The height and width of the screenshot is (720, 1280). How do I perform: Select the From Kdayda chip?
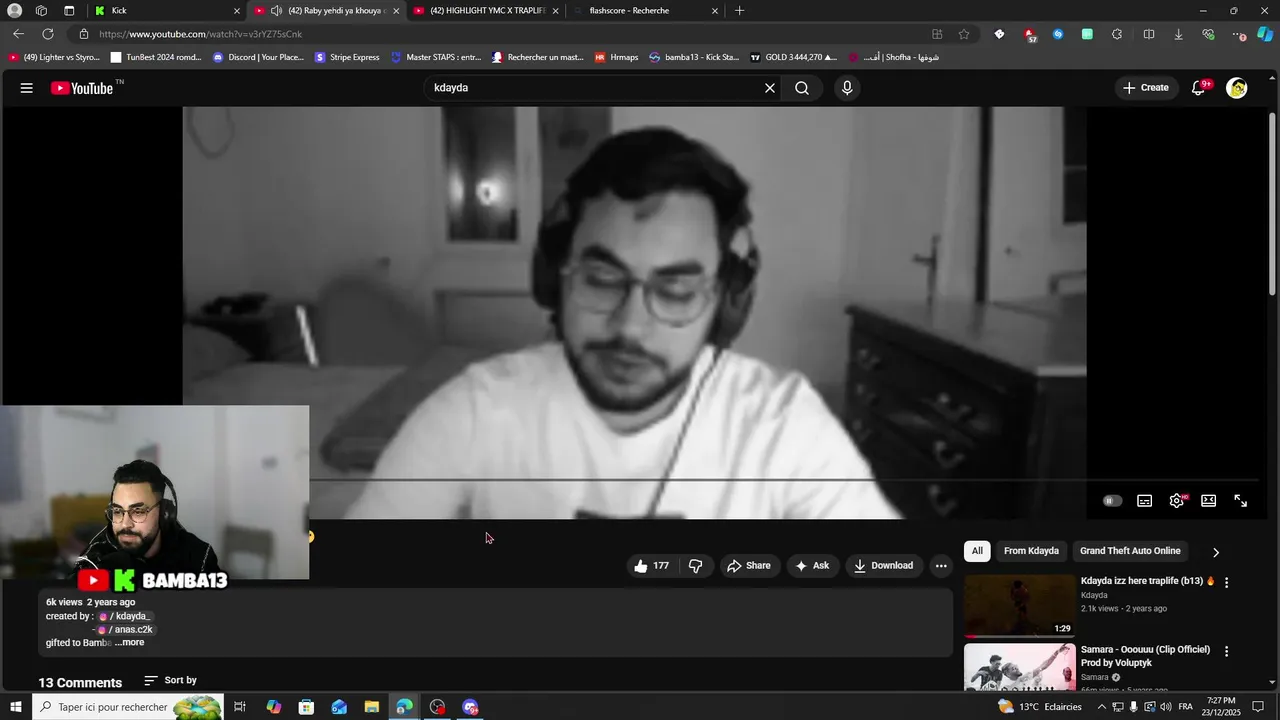point(1031,551)
